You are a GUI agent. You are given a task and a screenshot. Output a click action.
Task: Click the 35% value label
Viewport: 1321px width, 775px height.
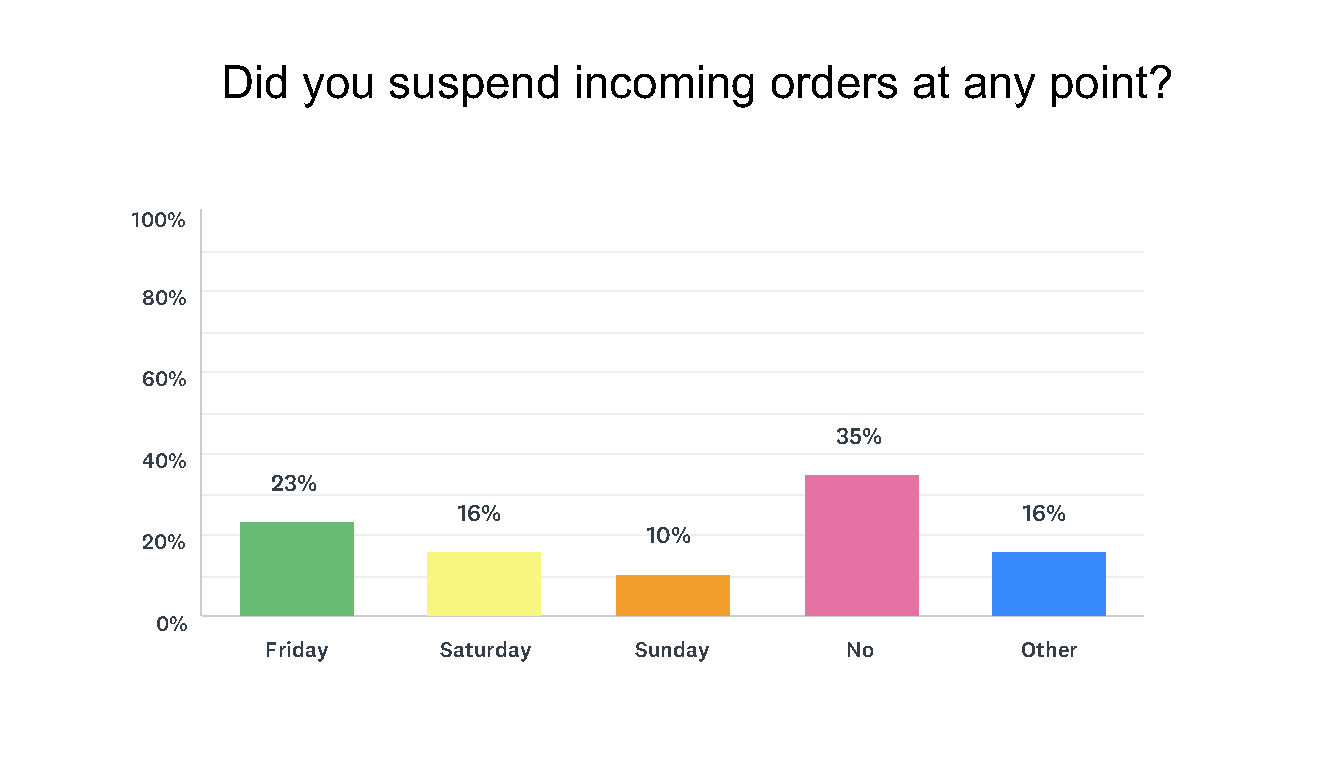tap(859, 437)
